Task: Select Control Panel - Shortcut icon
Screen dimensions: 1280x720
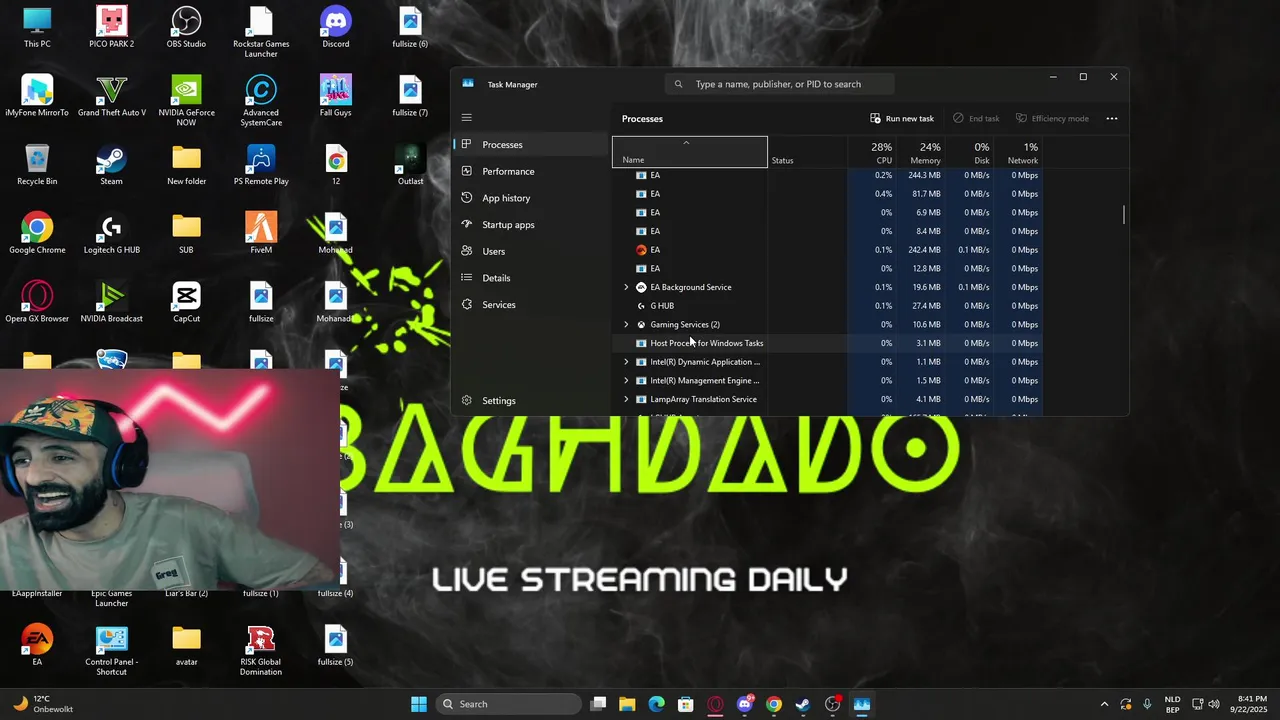Action: (x=111, y=650)
